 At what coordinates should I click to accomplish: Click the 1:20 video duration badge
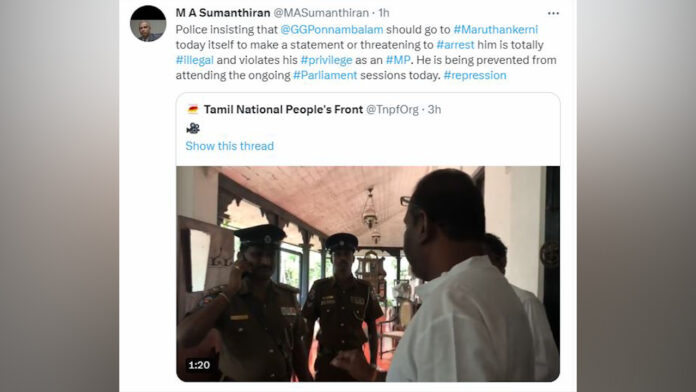coord(199,365)
